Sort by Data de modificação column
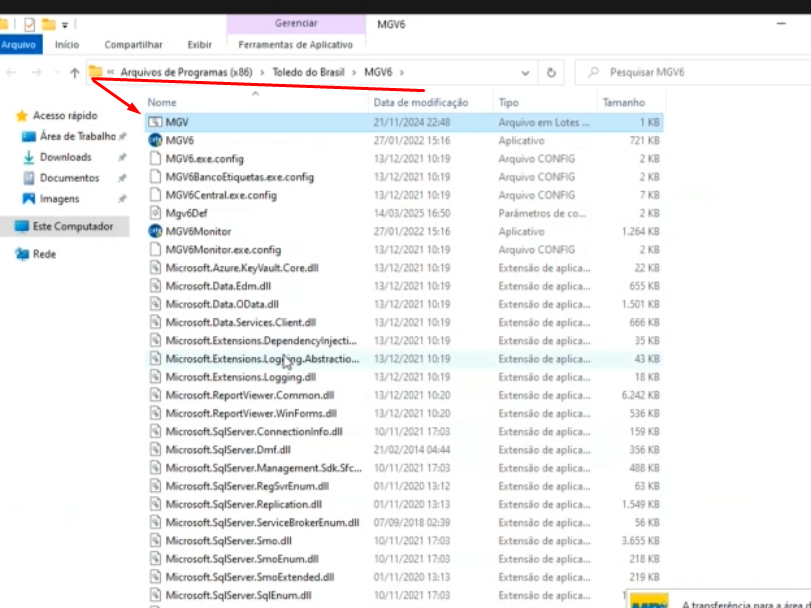This screenshot has height=608, width=811. pos(420,103)
